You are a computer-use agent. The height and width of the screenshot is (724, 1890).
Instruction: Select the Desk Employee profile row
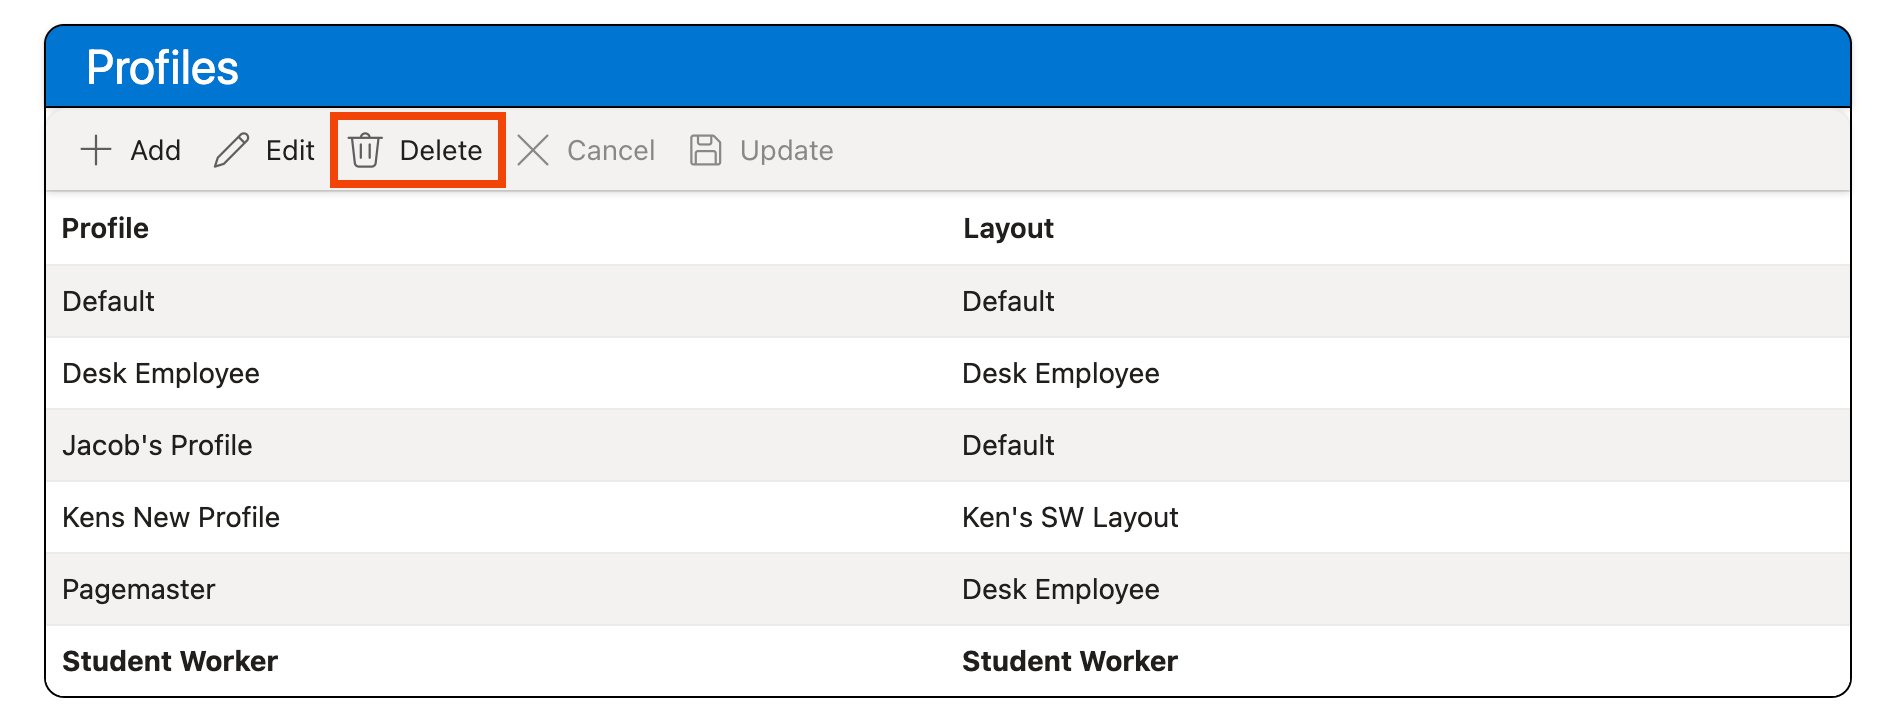[161, 373]
